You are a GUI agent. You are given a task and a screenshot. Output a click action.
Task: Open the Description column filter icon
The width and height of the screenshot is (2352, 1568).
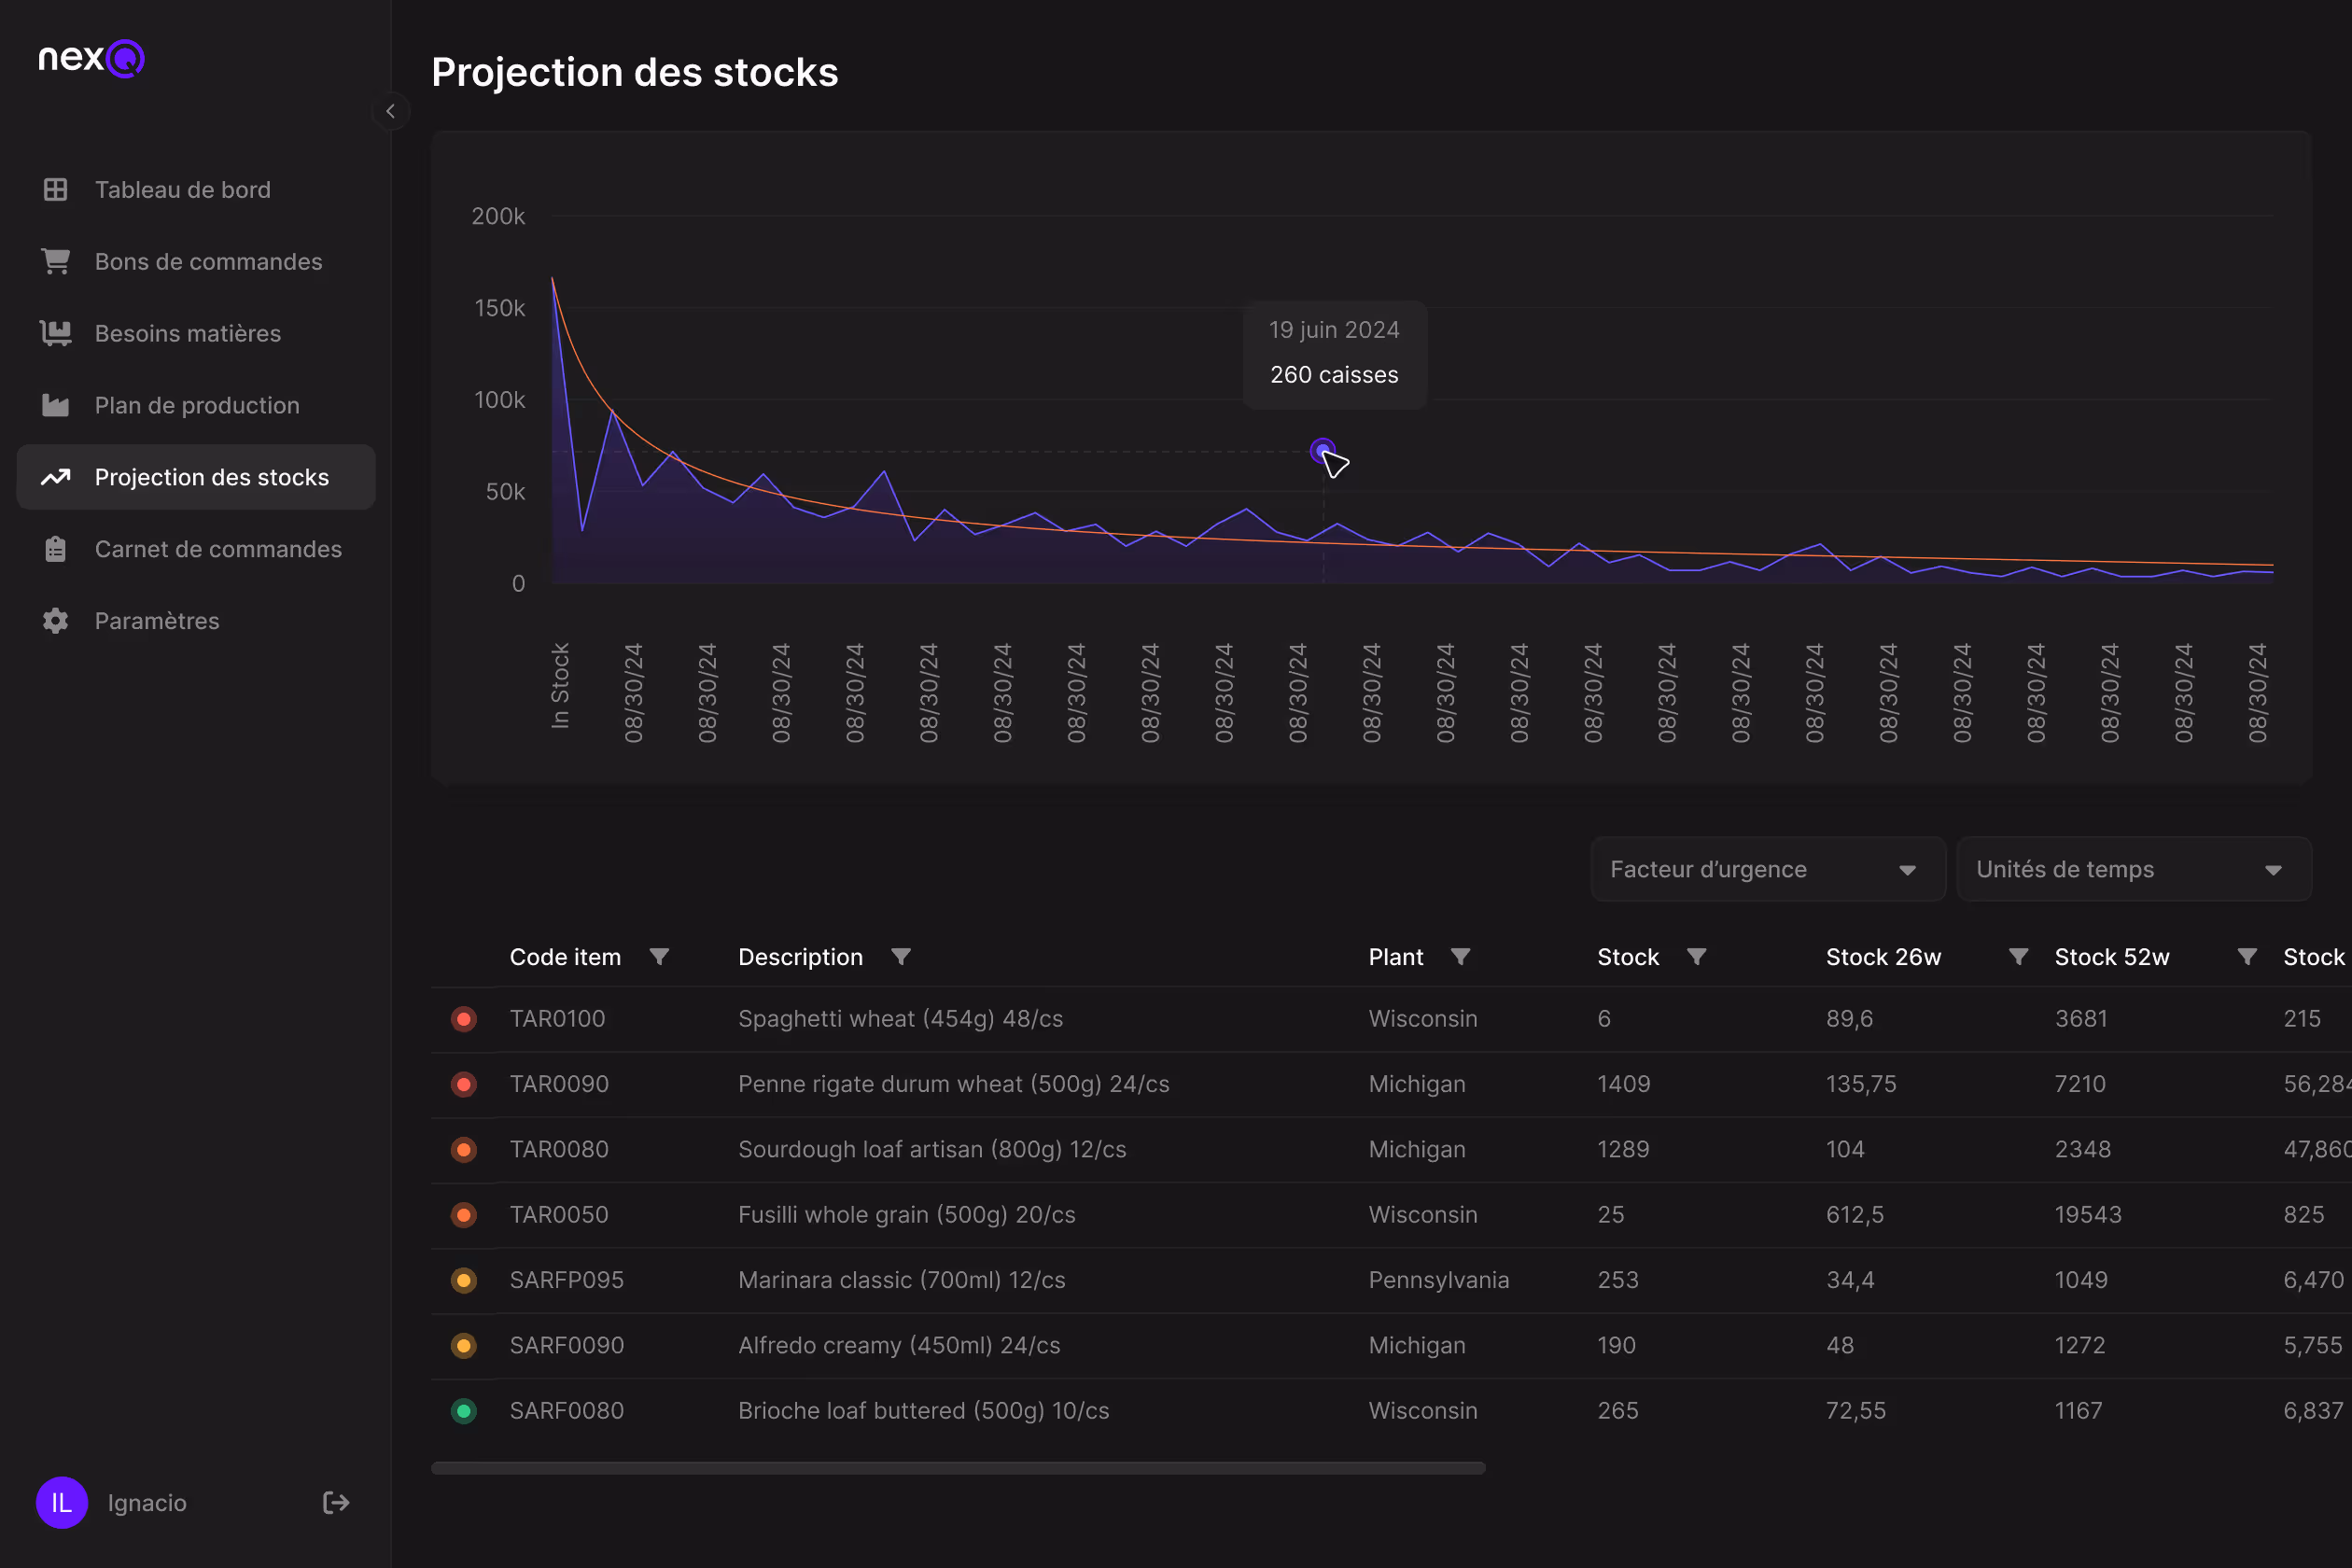tap(901, 957)
